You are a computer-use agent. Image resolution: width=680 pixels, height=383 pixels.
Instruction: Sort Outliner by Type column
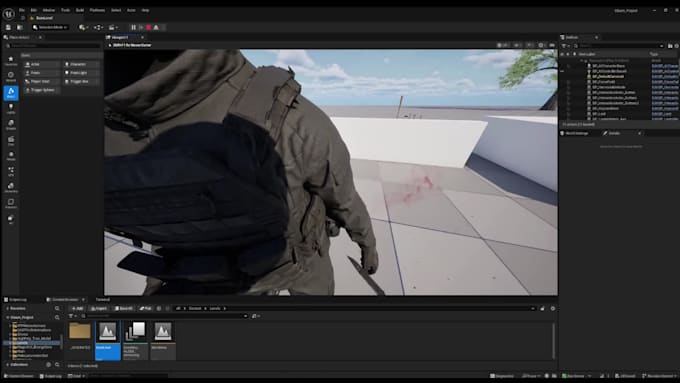654,54
